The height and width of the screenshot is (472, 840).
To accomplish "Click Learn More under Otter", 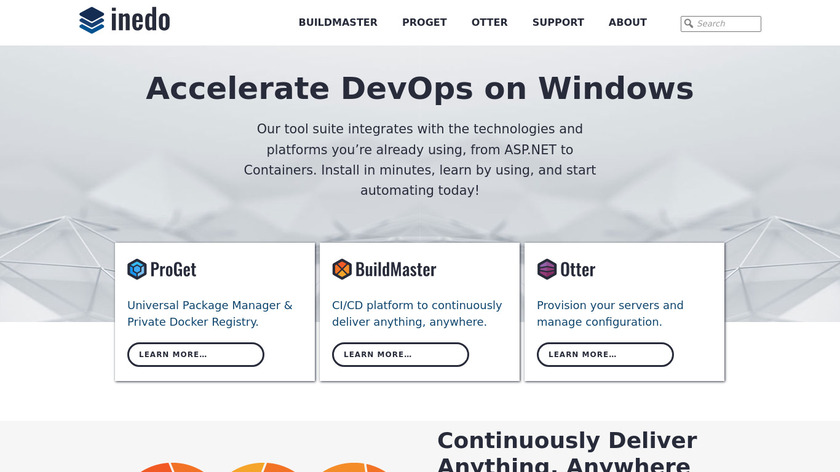I will point(605,355).
